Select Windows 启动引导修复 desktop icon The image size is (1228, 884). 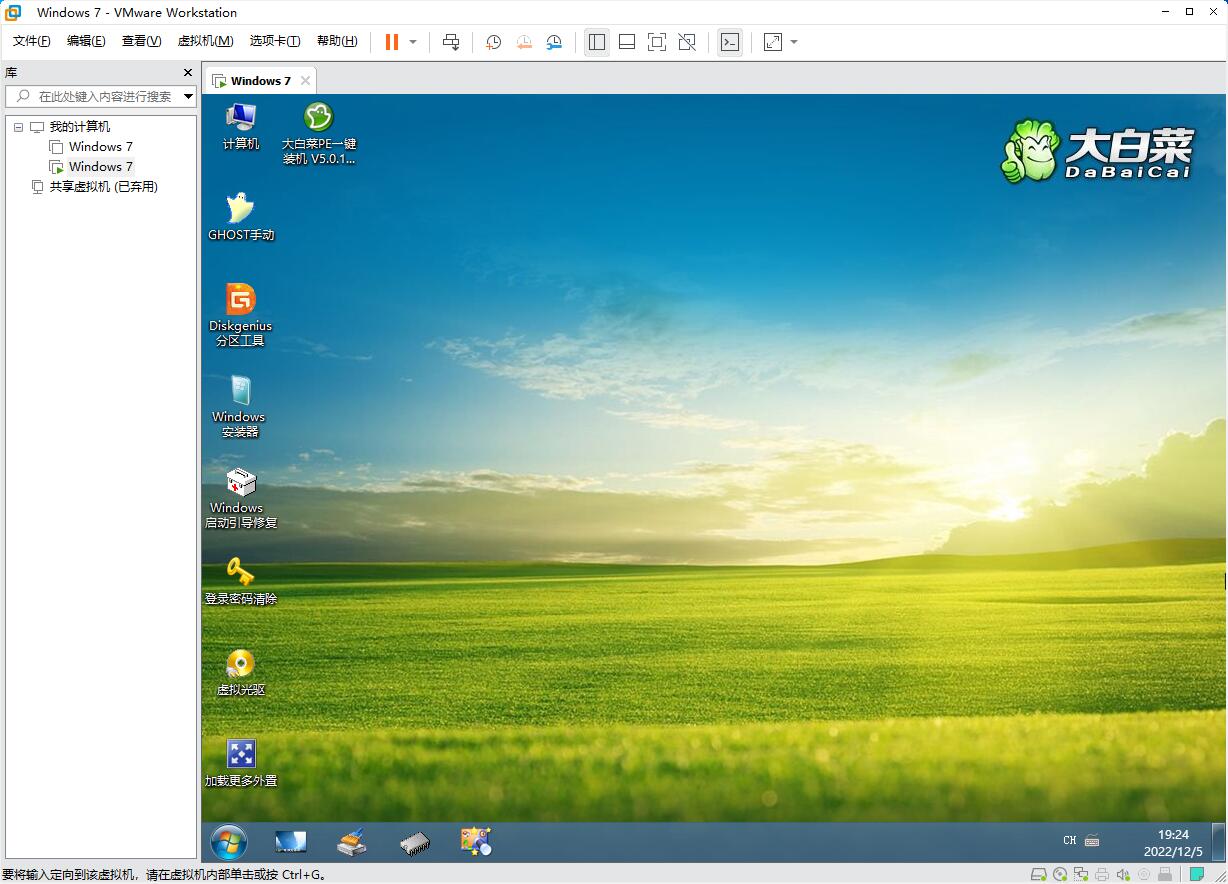[x=241, y=498]
